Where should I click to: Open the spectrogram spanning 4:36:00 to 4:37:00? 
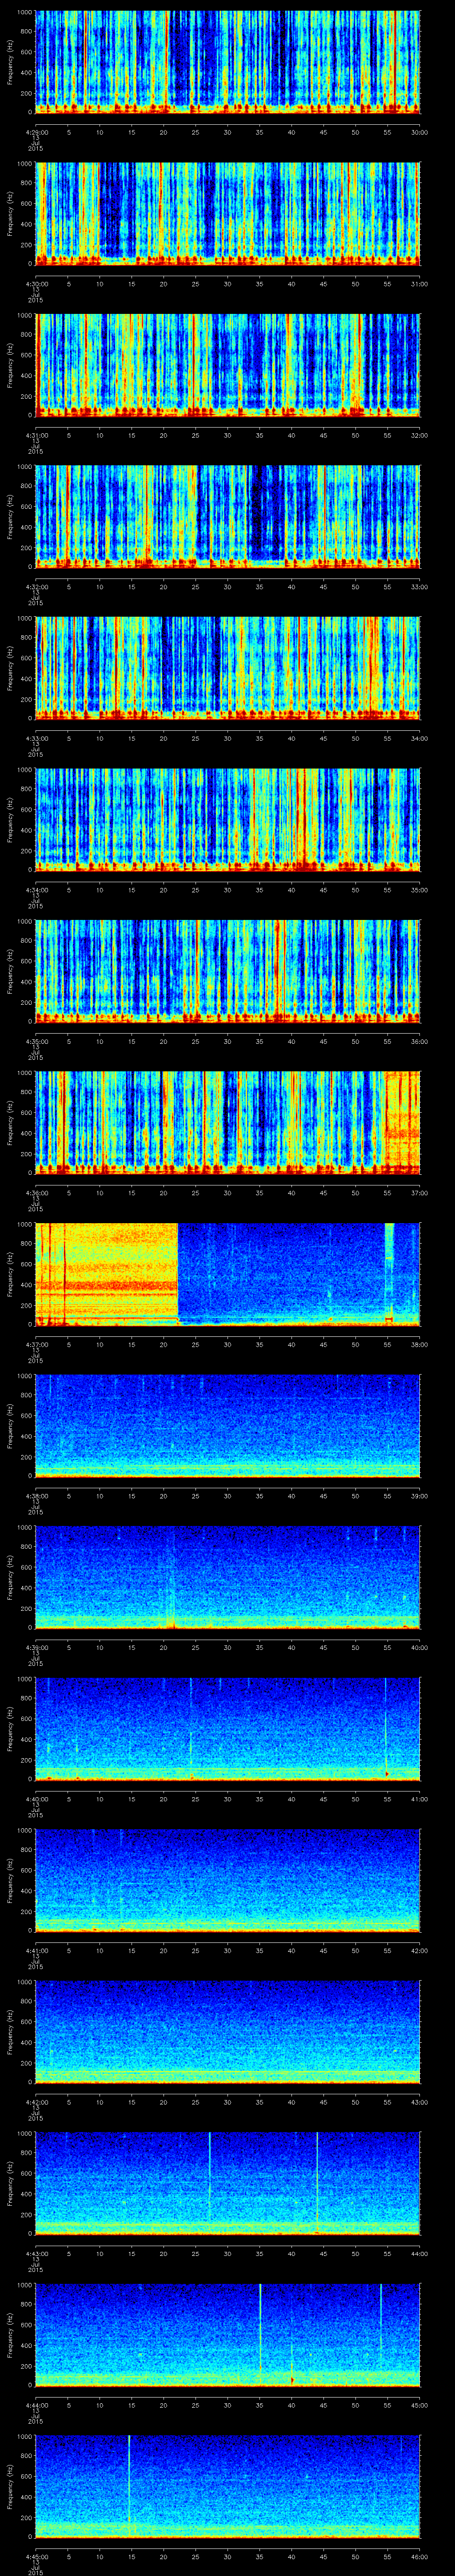tap(228, 1123)
